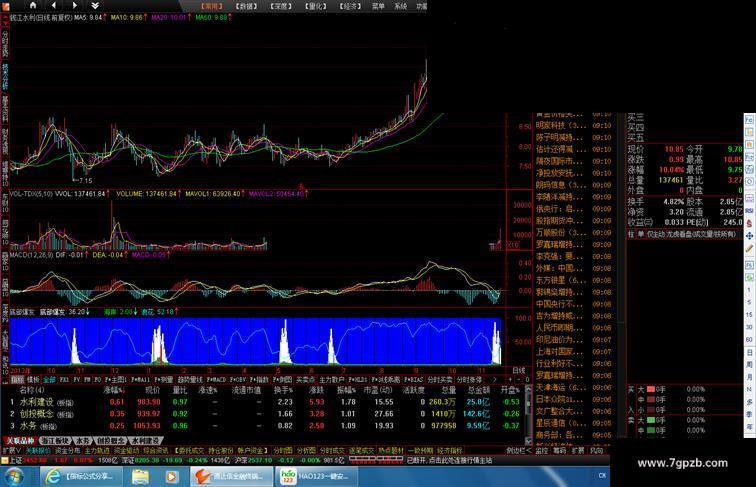Click the blue four-way arrows icon in the right sidebar

point(749,236)
